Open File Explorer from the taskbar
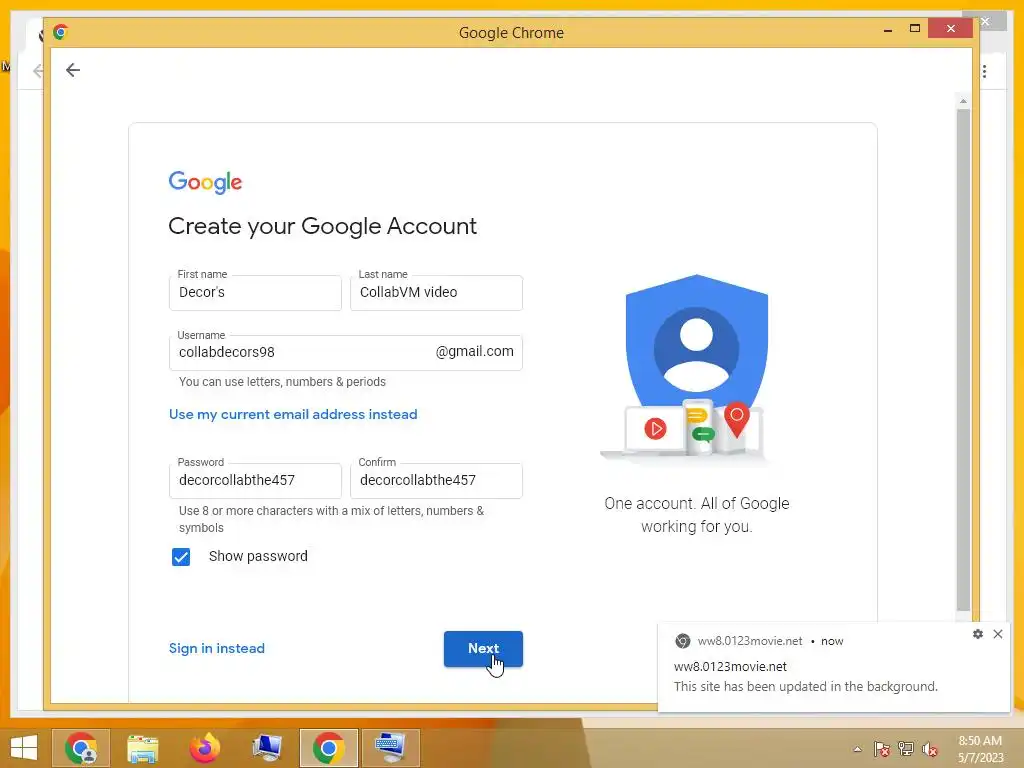This screenshot has width=1024, height=768. pyautogui.click(x=142, y=748)
